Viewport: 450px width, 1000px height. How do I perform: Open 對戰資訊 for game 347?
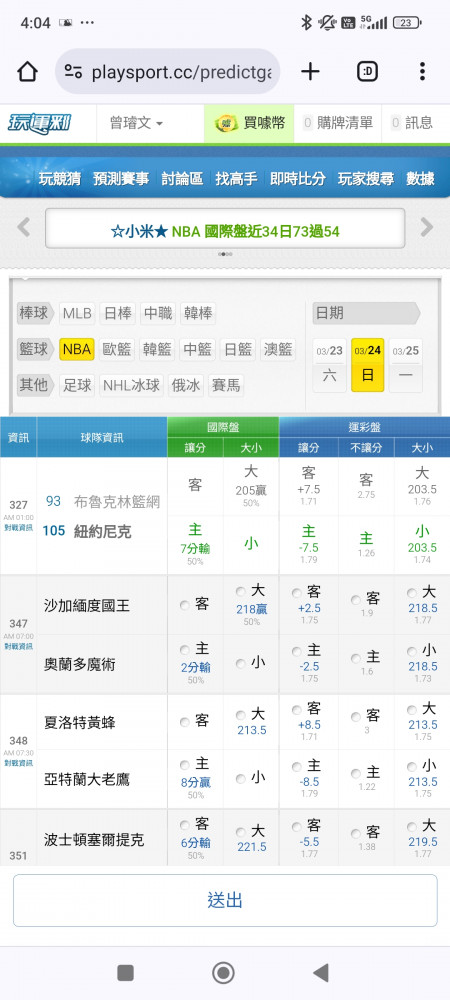click(18, 646)
